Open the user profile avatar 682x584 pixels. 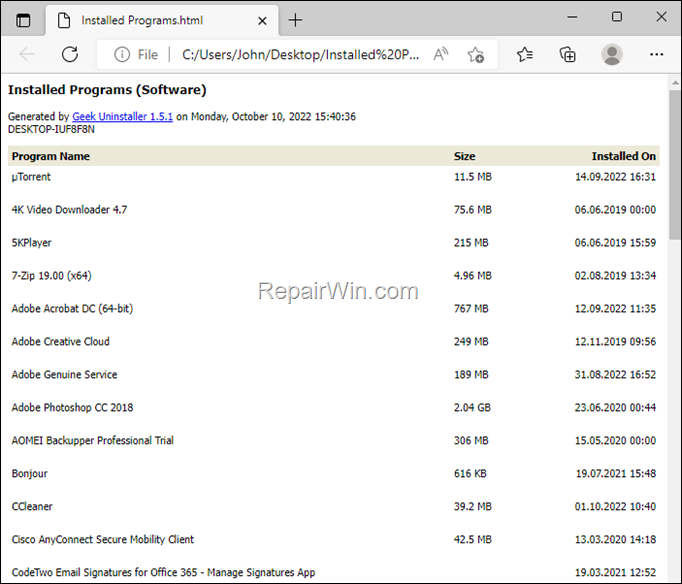[612, 55]
